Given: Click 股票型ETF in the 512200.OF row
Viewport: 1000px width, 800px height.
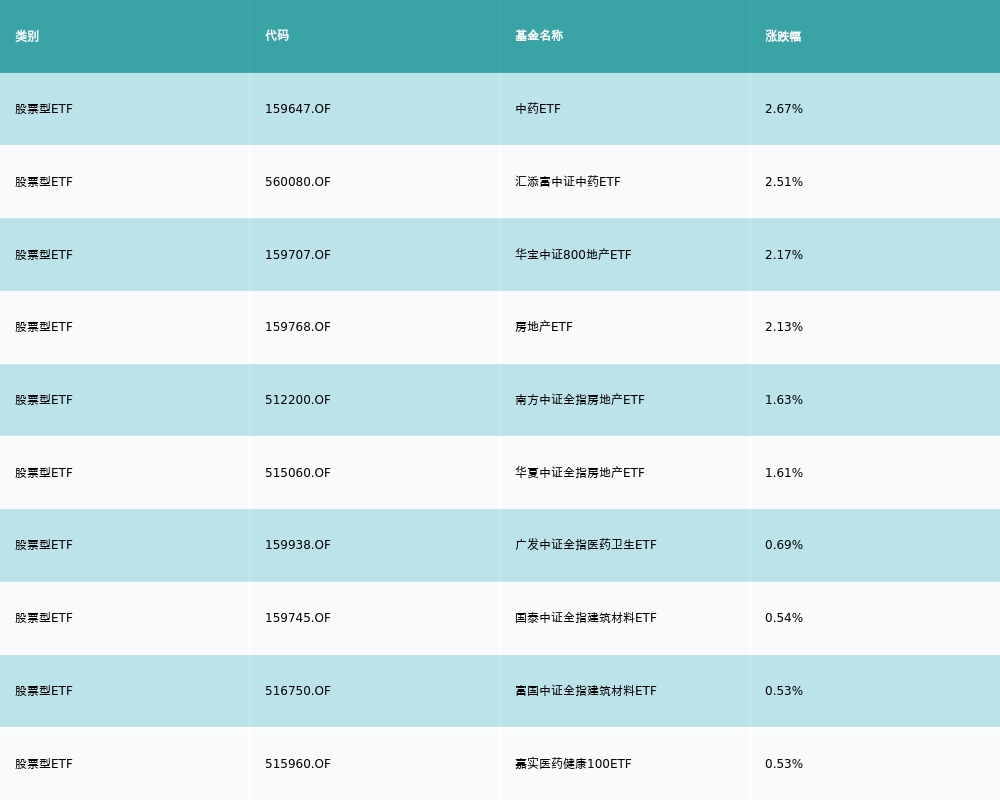Looking at the screenshot, I should [x=44, y=400].
